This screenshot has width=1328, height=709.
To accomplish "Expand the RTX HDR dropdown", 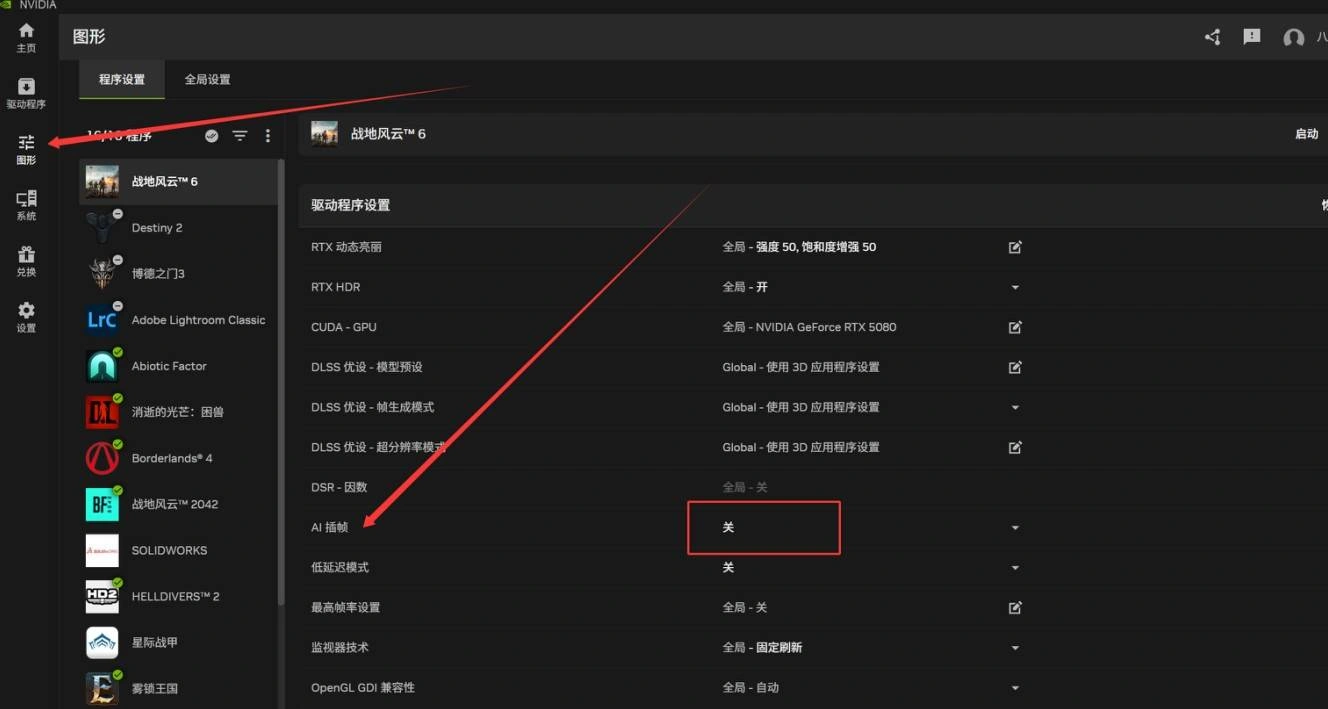I will [1015, 288].
